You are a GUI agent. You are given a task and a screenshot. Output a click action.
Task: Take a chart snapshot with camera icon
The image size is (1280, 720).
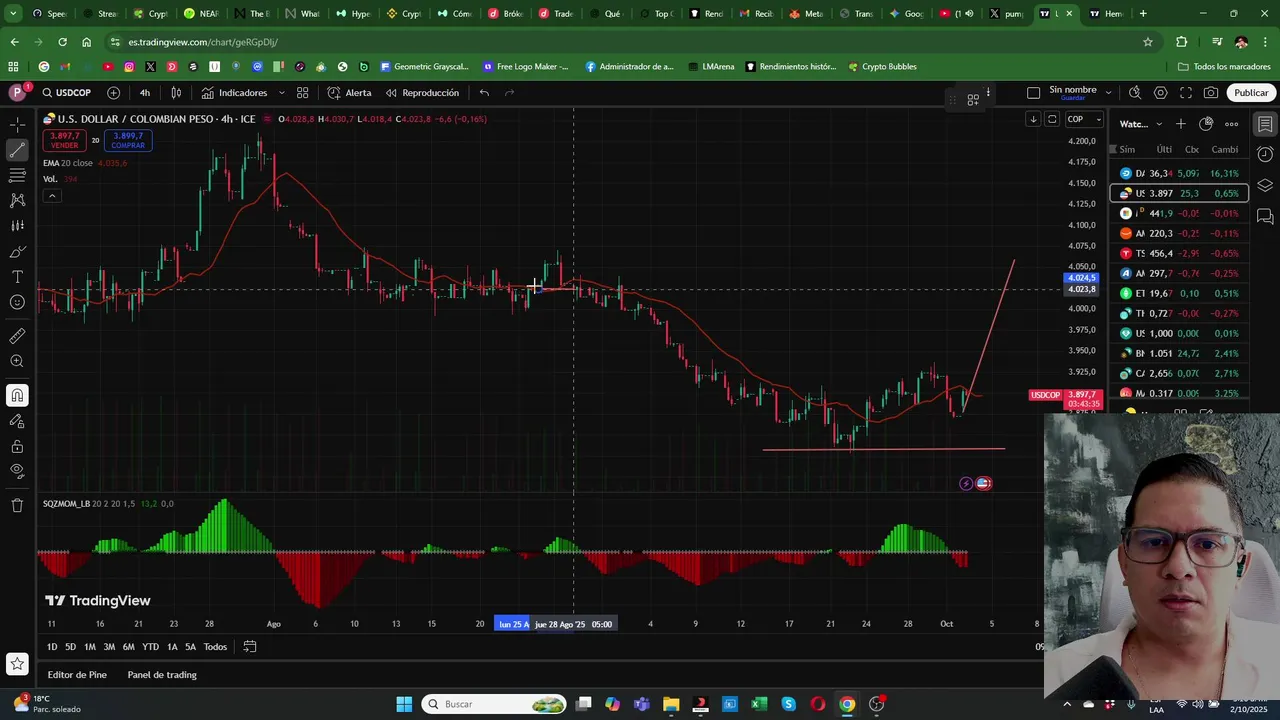click(1211, 93)
